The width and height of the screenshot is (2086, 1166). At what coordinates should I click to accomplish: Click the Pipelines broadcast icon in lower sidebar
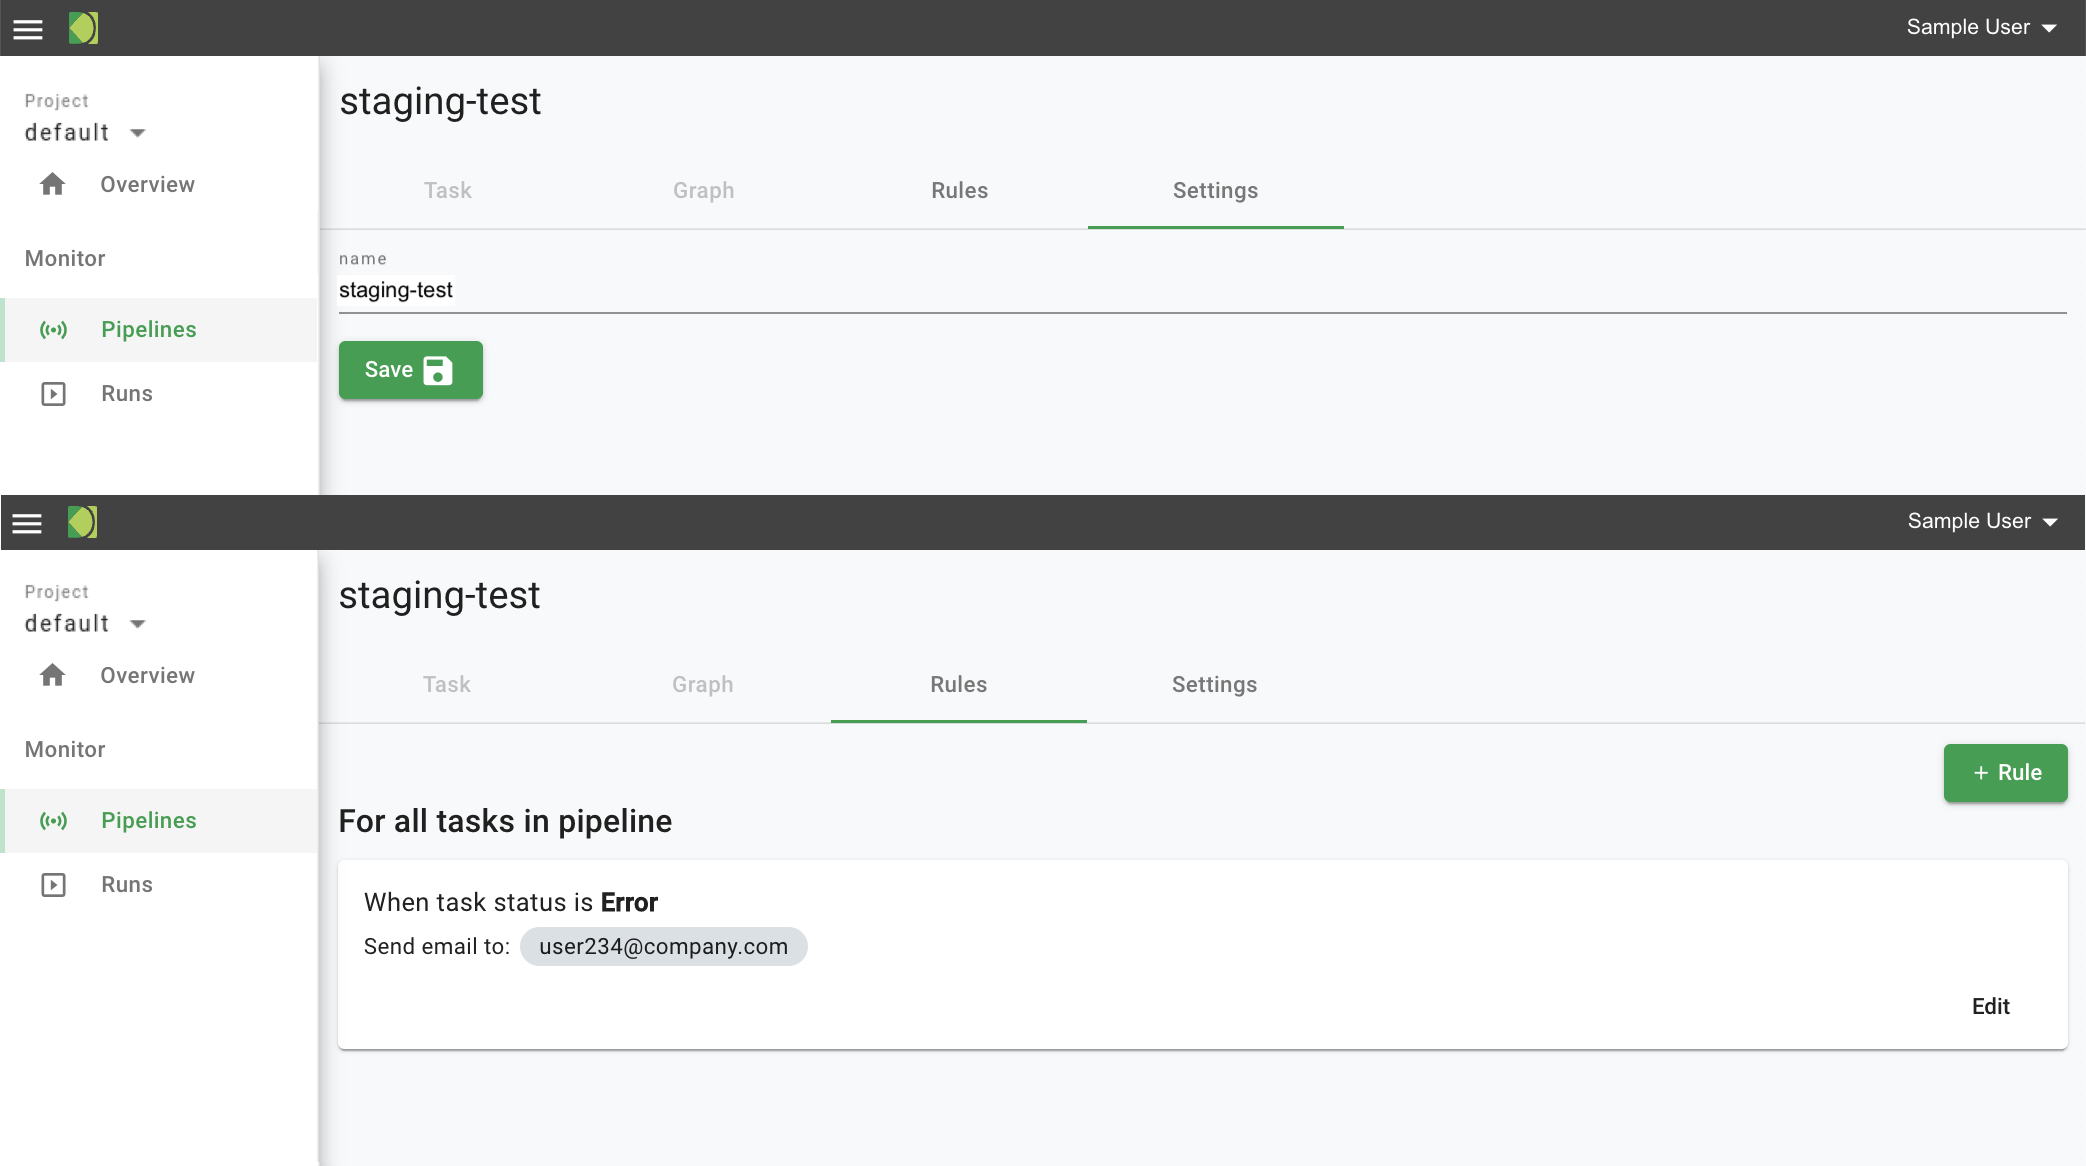point(53,821)
